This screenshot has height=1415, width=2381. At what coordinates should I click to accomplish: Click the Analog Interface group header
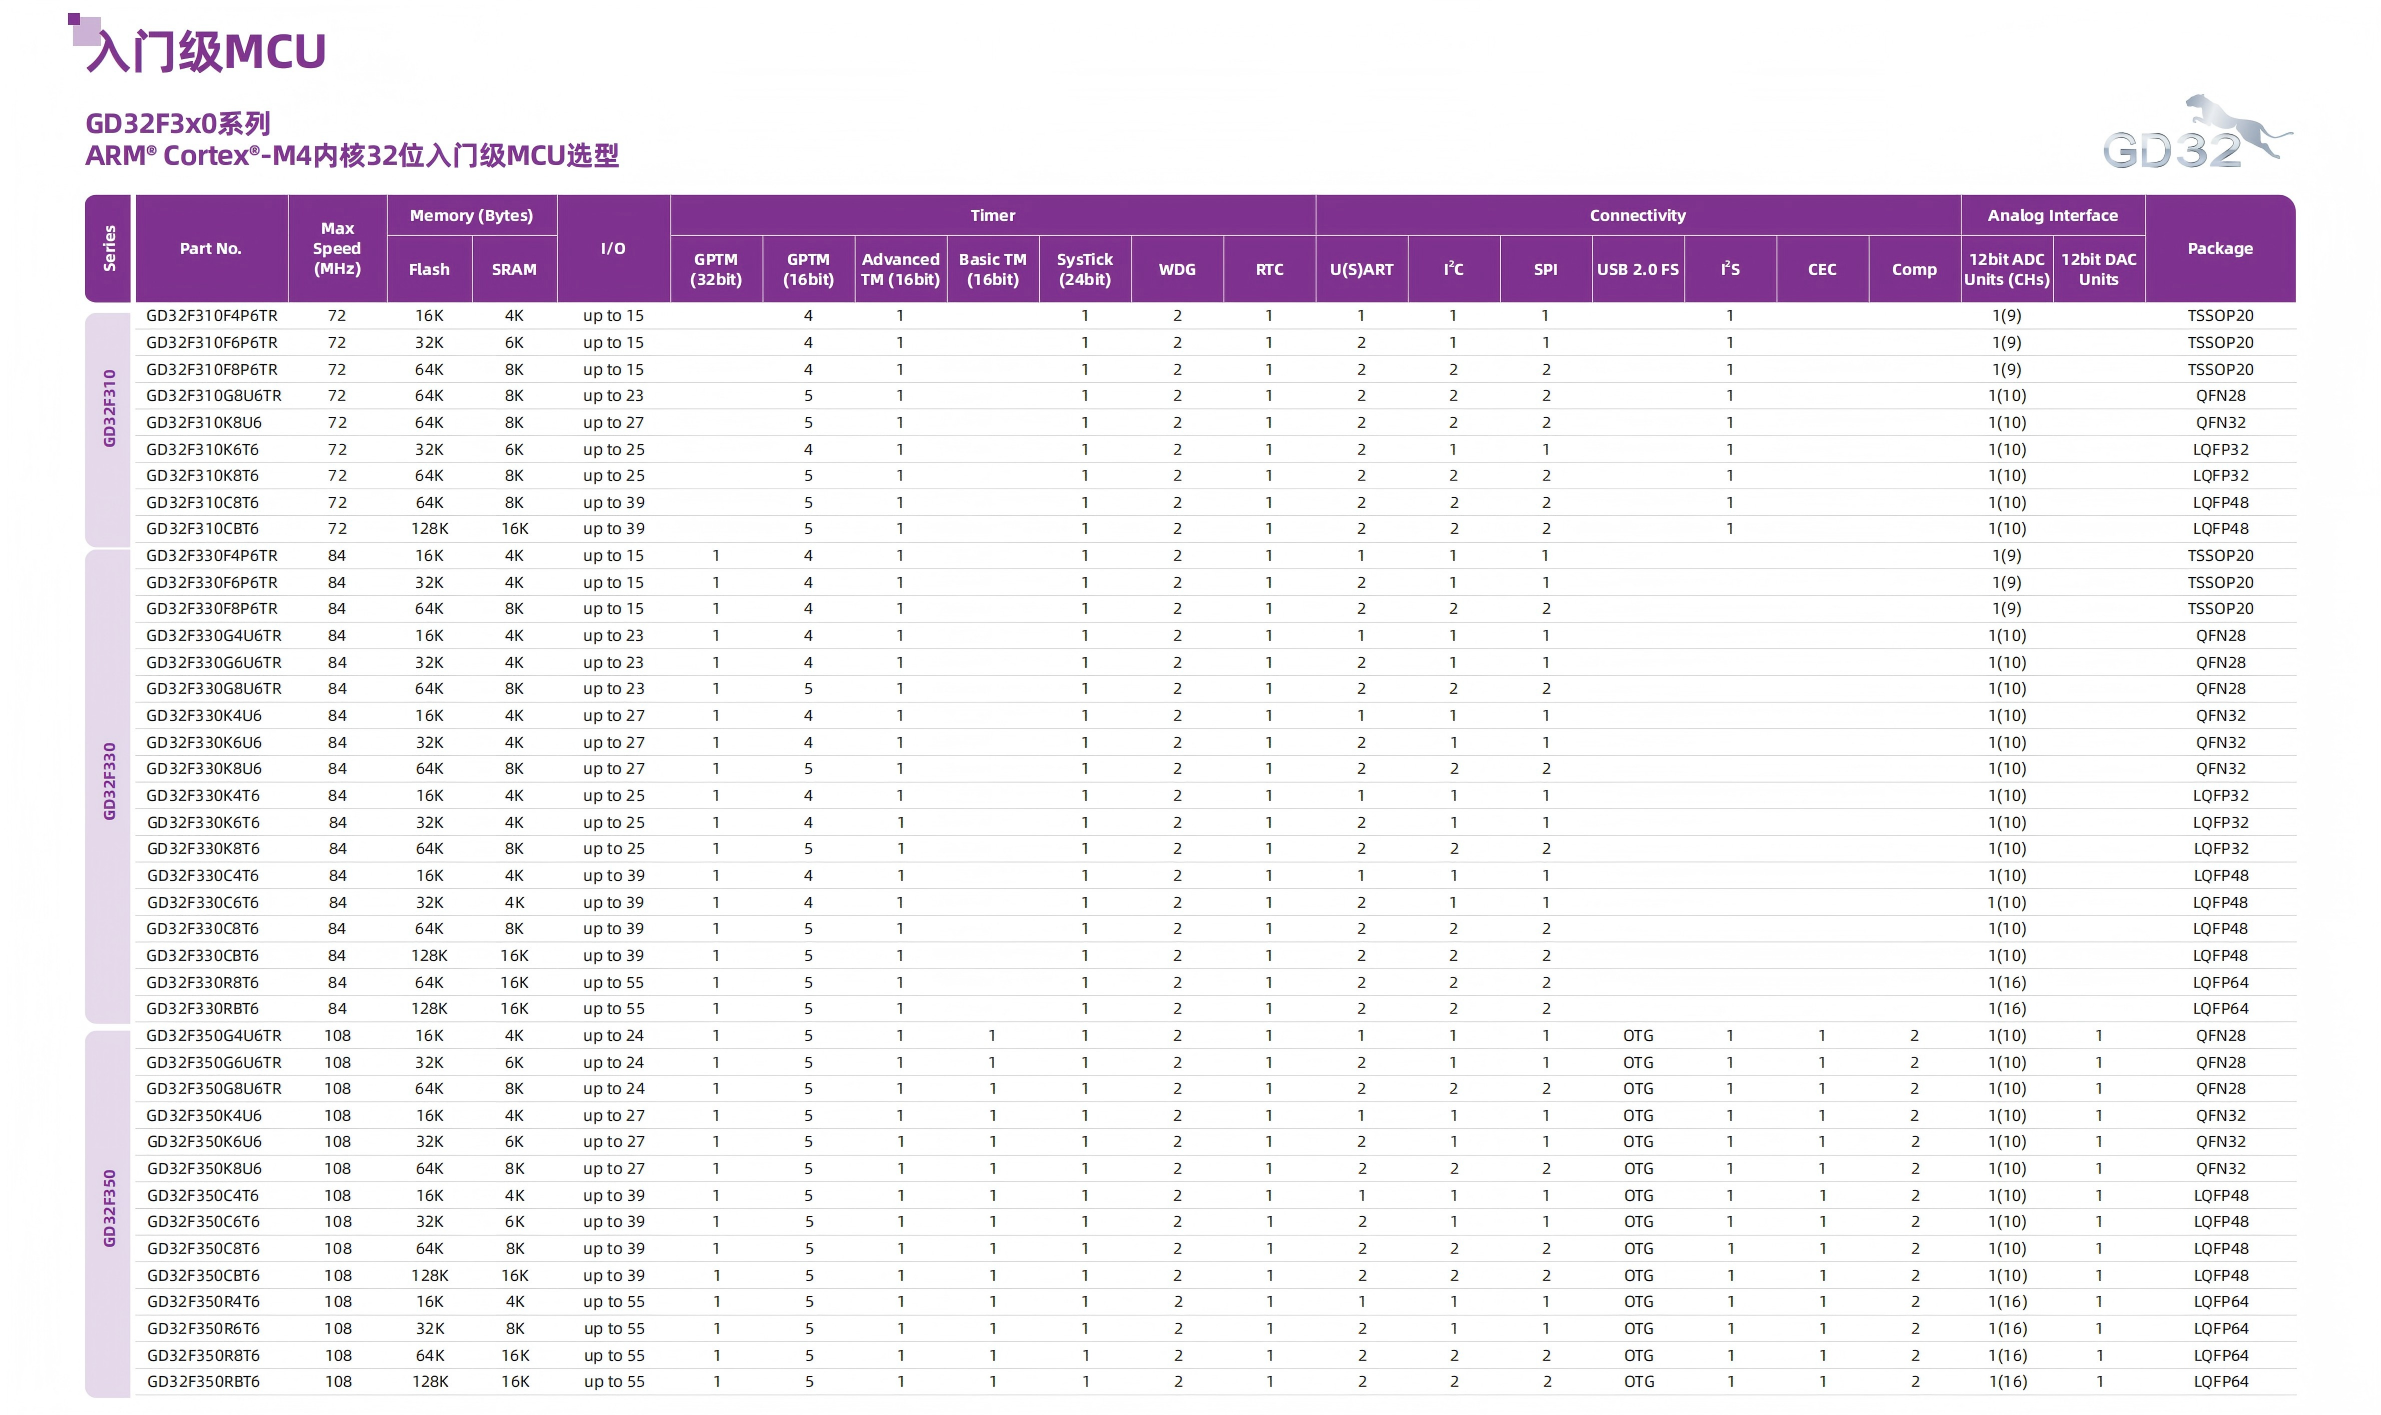coord(2052,215)
